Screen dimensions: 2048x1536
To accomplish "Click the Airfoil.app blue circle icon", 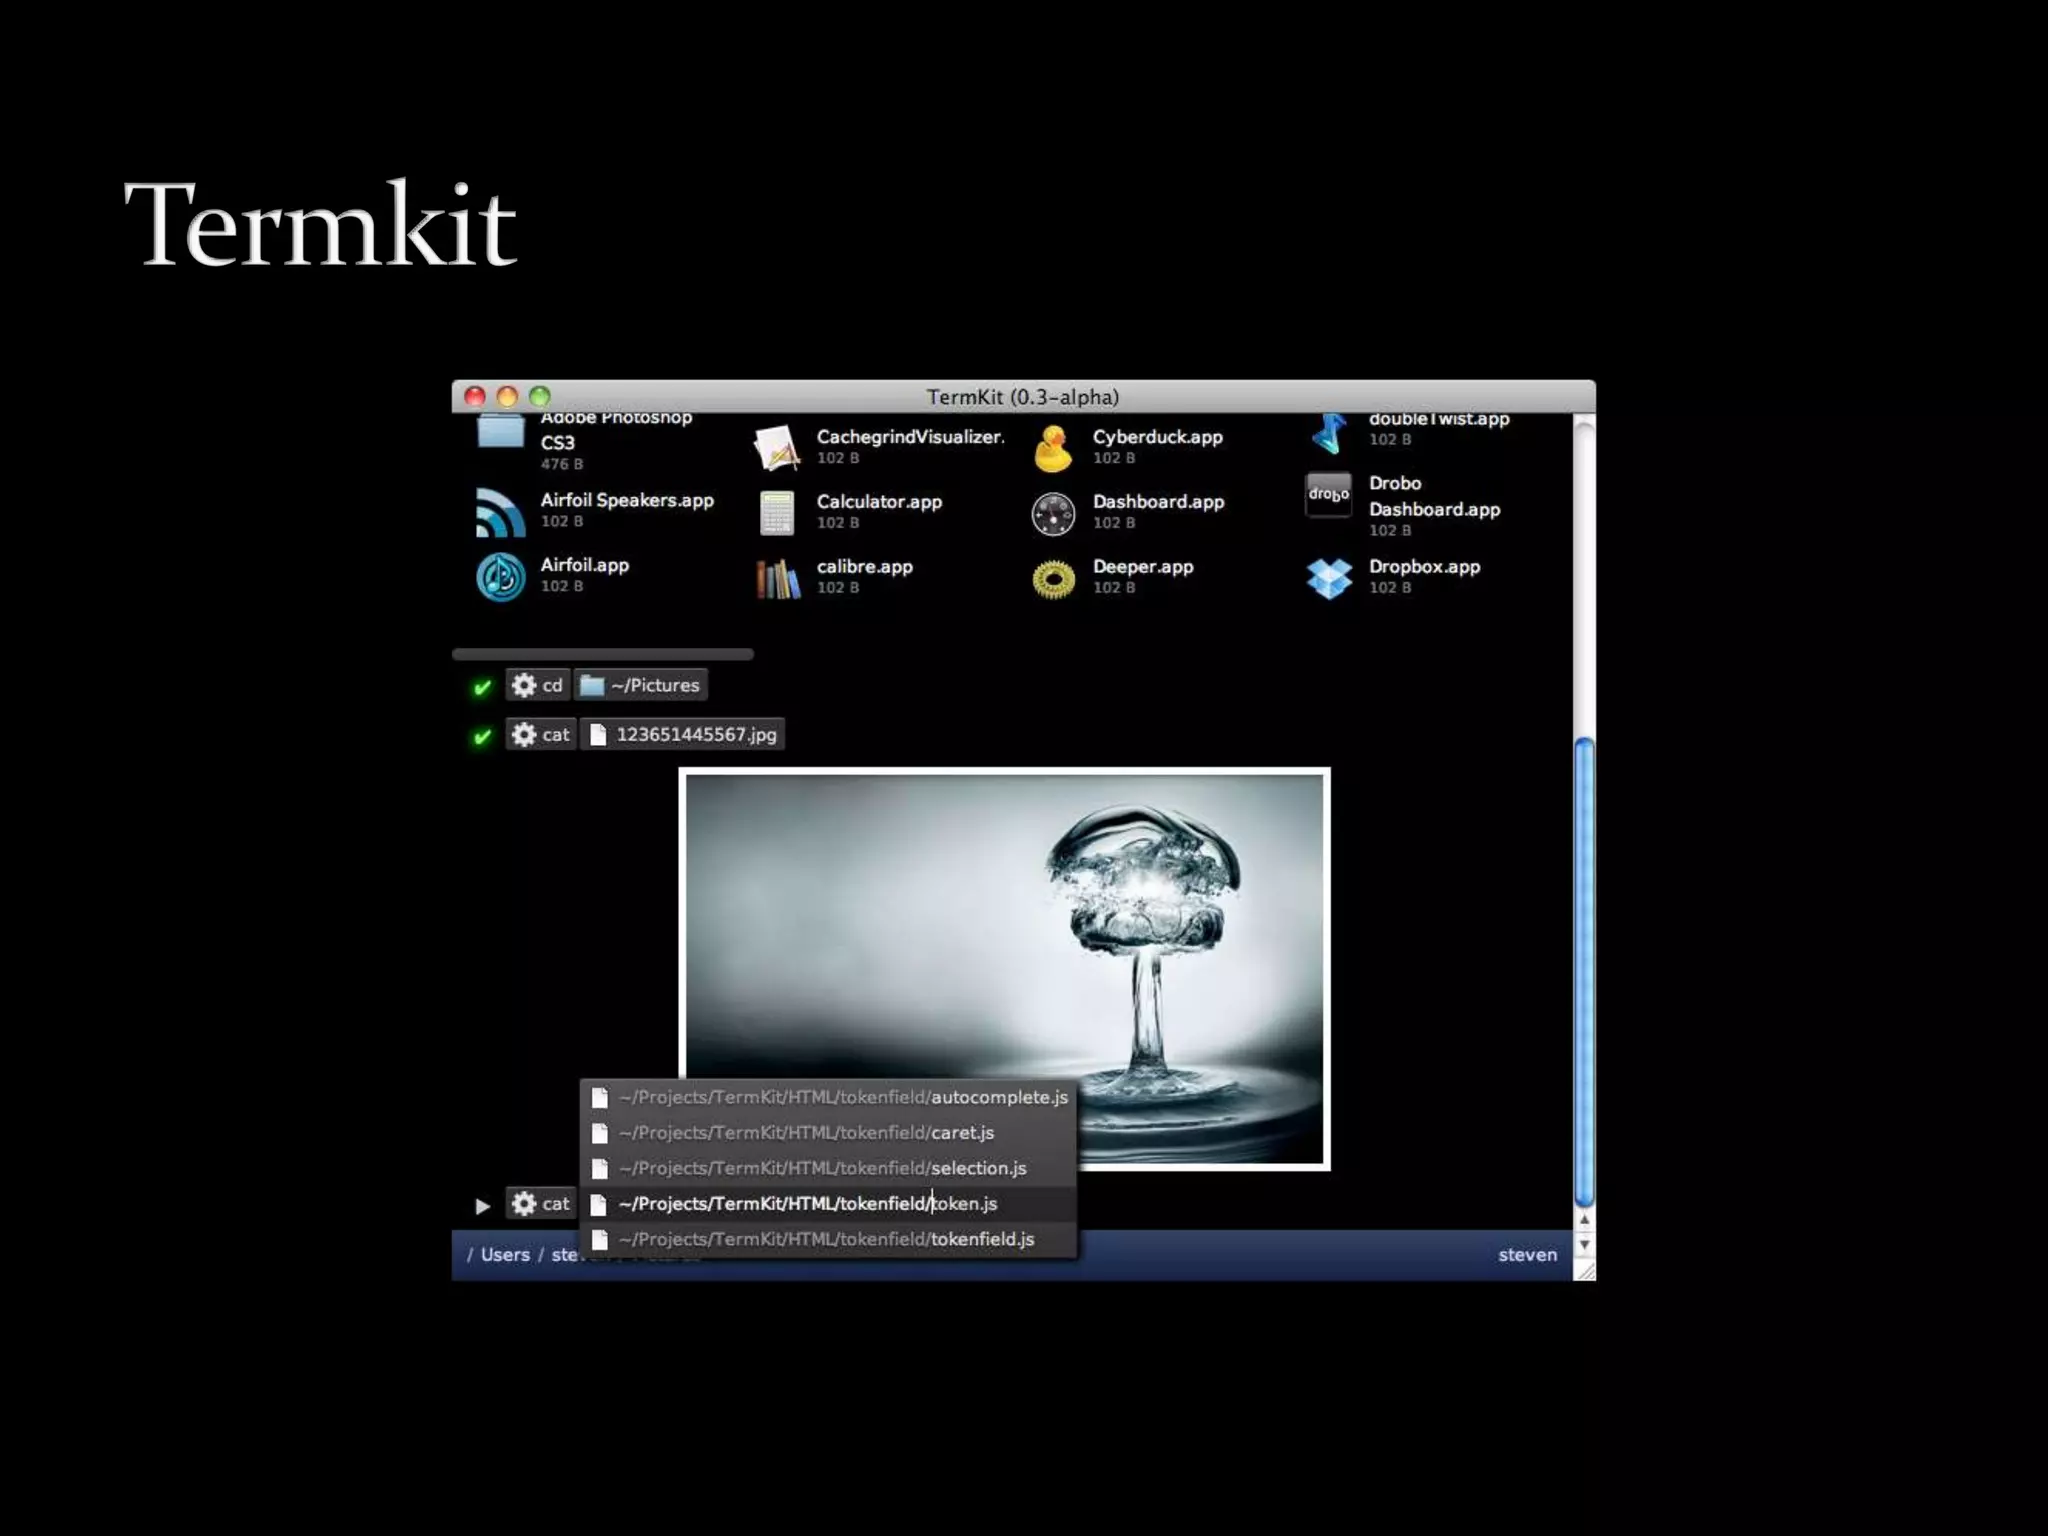I will 500,577.
